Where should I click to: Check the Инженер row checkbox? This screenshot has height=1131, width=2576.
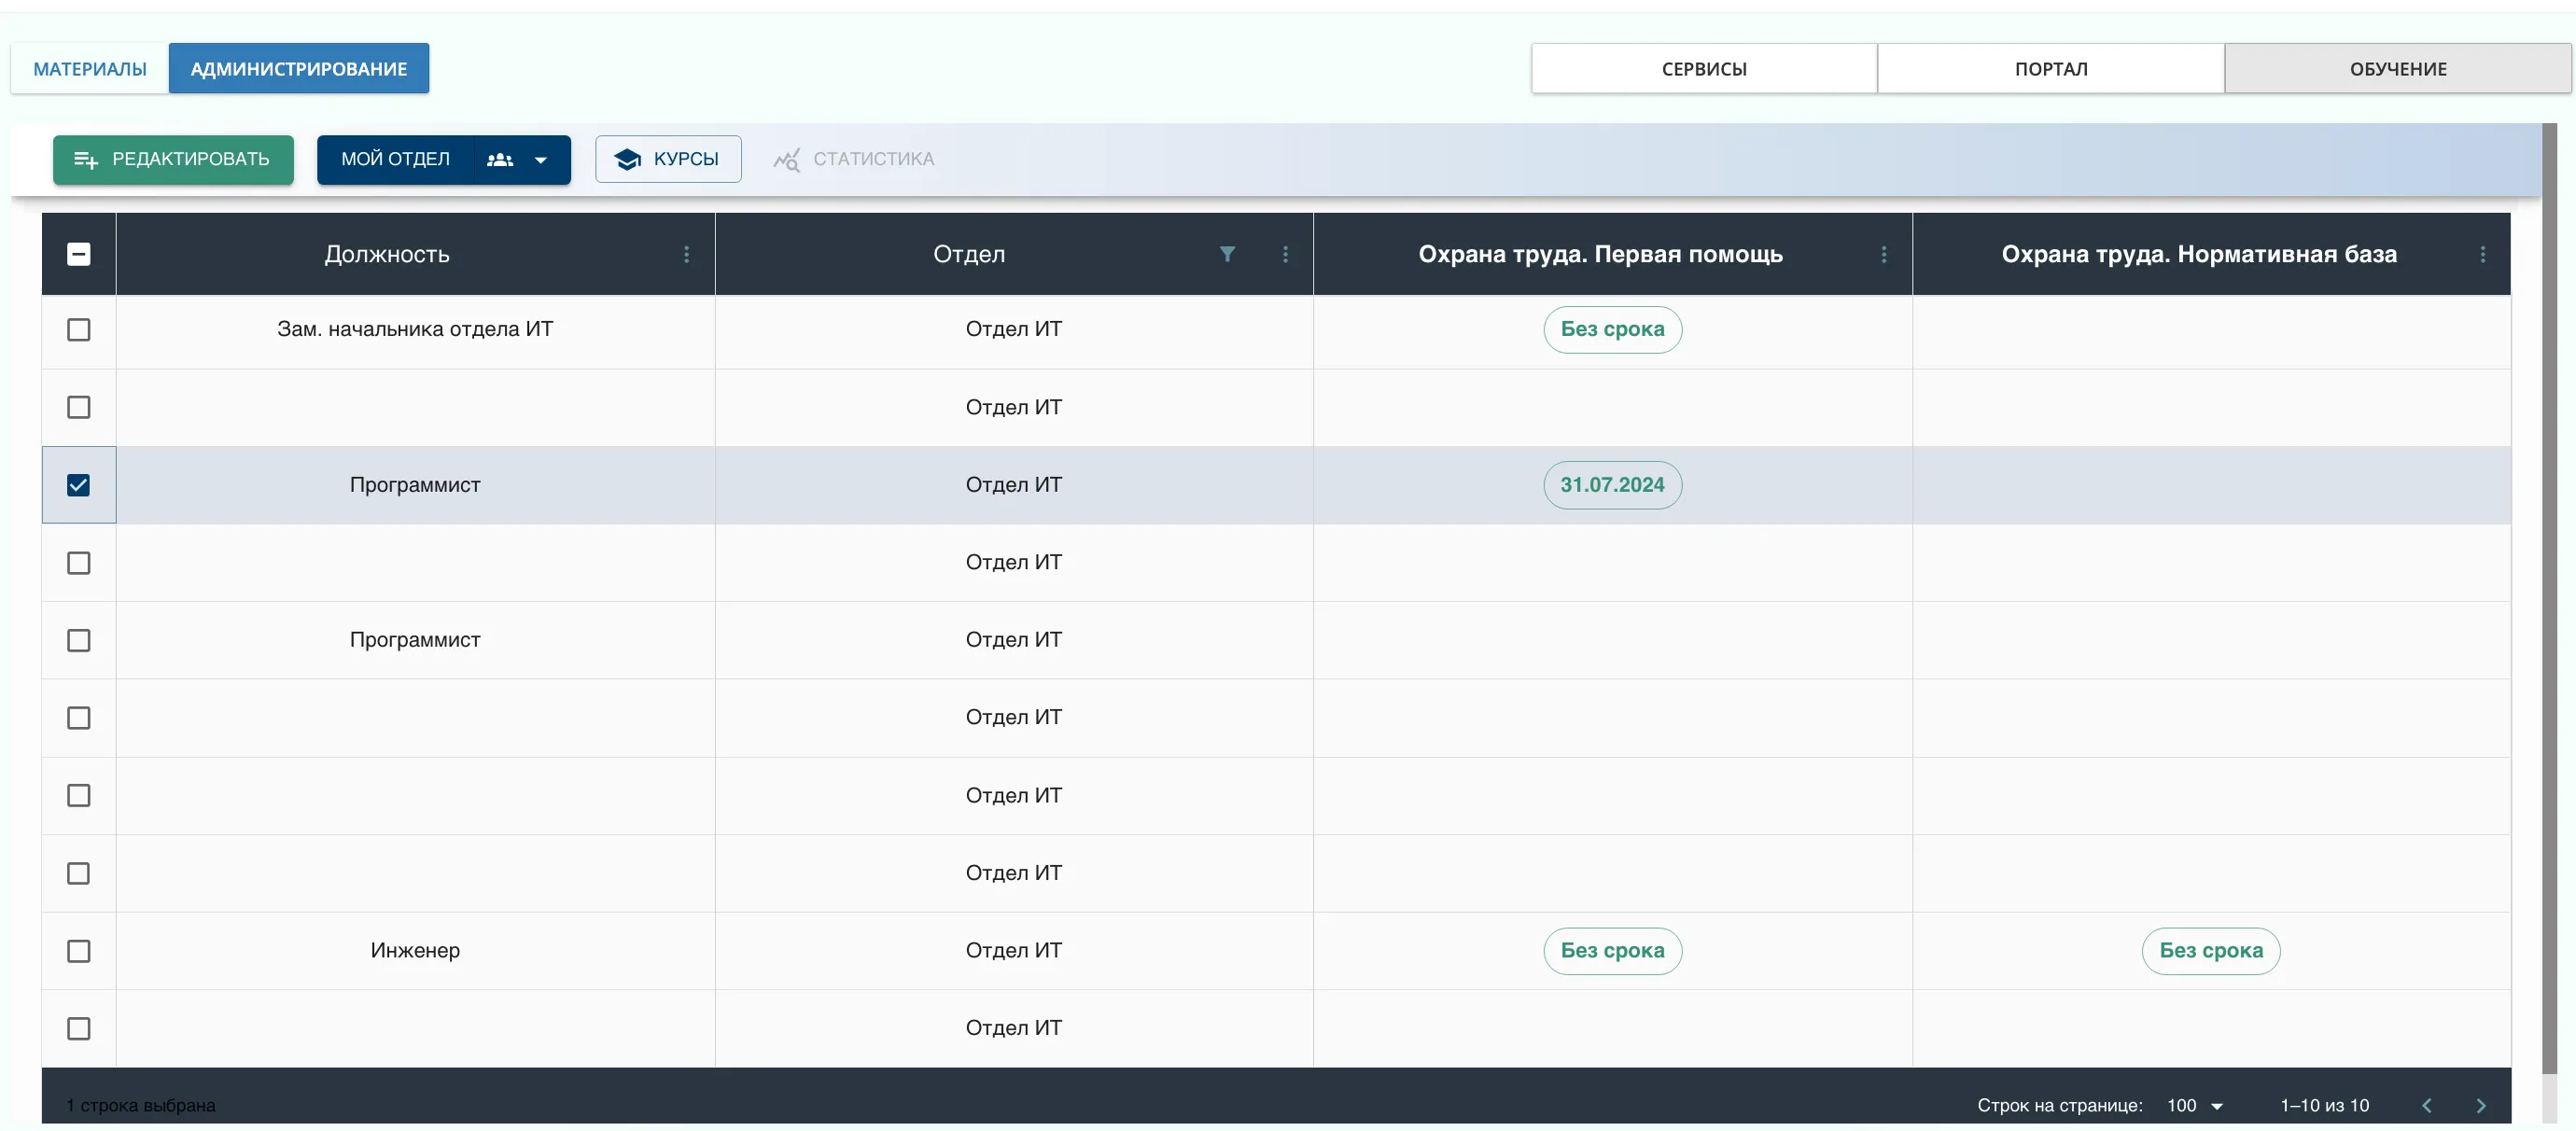(78, 951)
